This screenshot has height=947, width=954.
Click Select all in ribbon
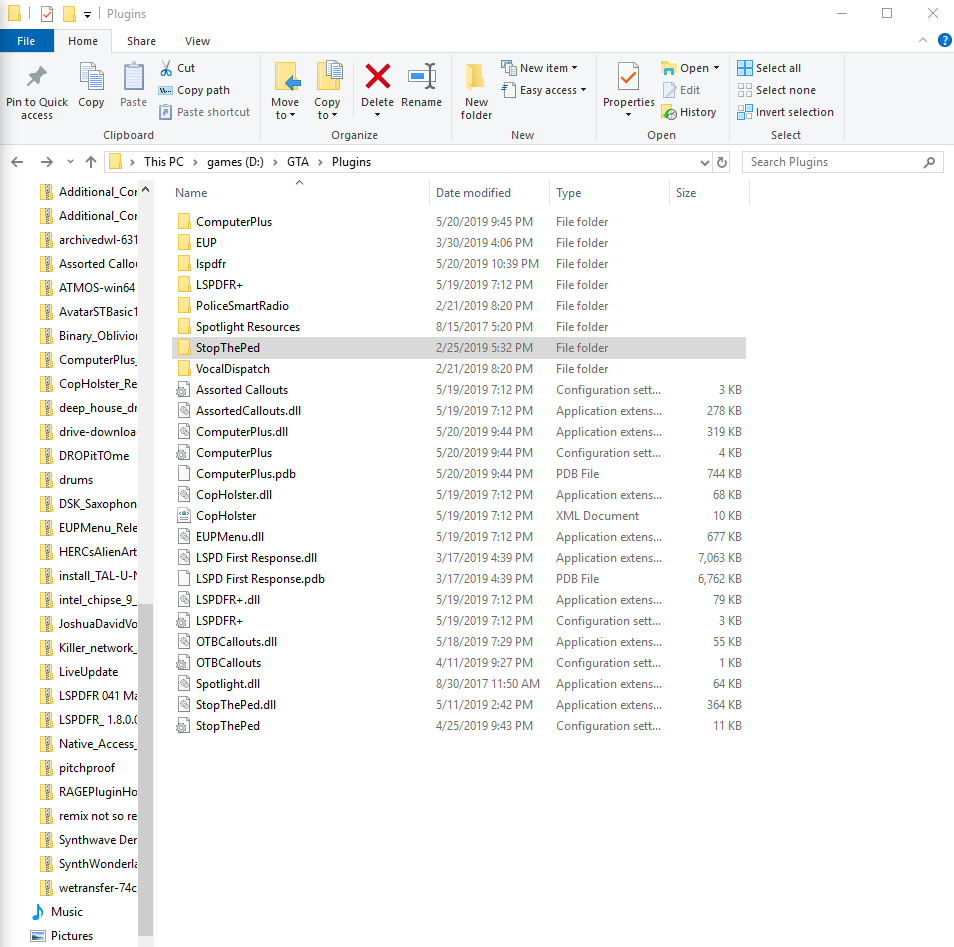pos(769,68)
